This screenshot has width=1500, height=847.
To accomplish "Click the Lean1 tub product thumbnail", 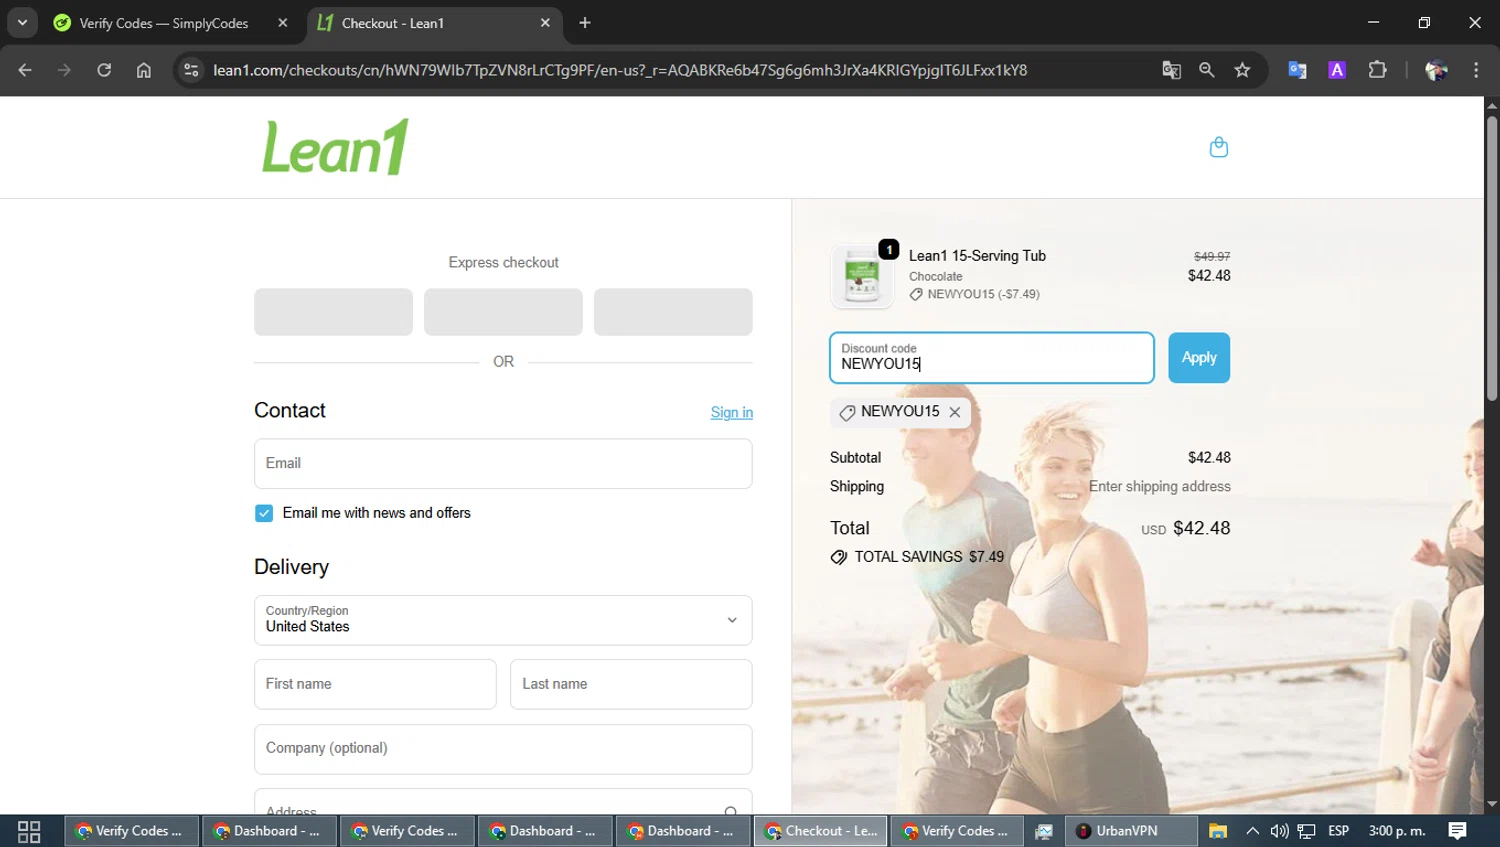I will point(862,276).
